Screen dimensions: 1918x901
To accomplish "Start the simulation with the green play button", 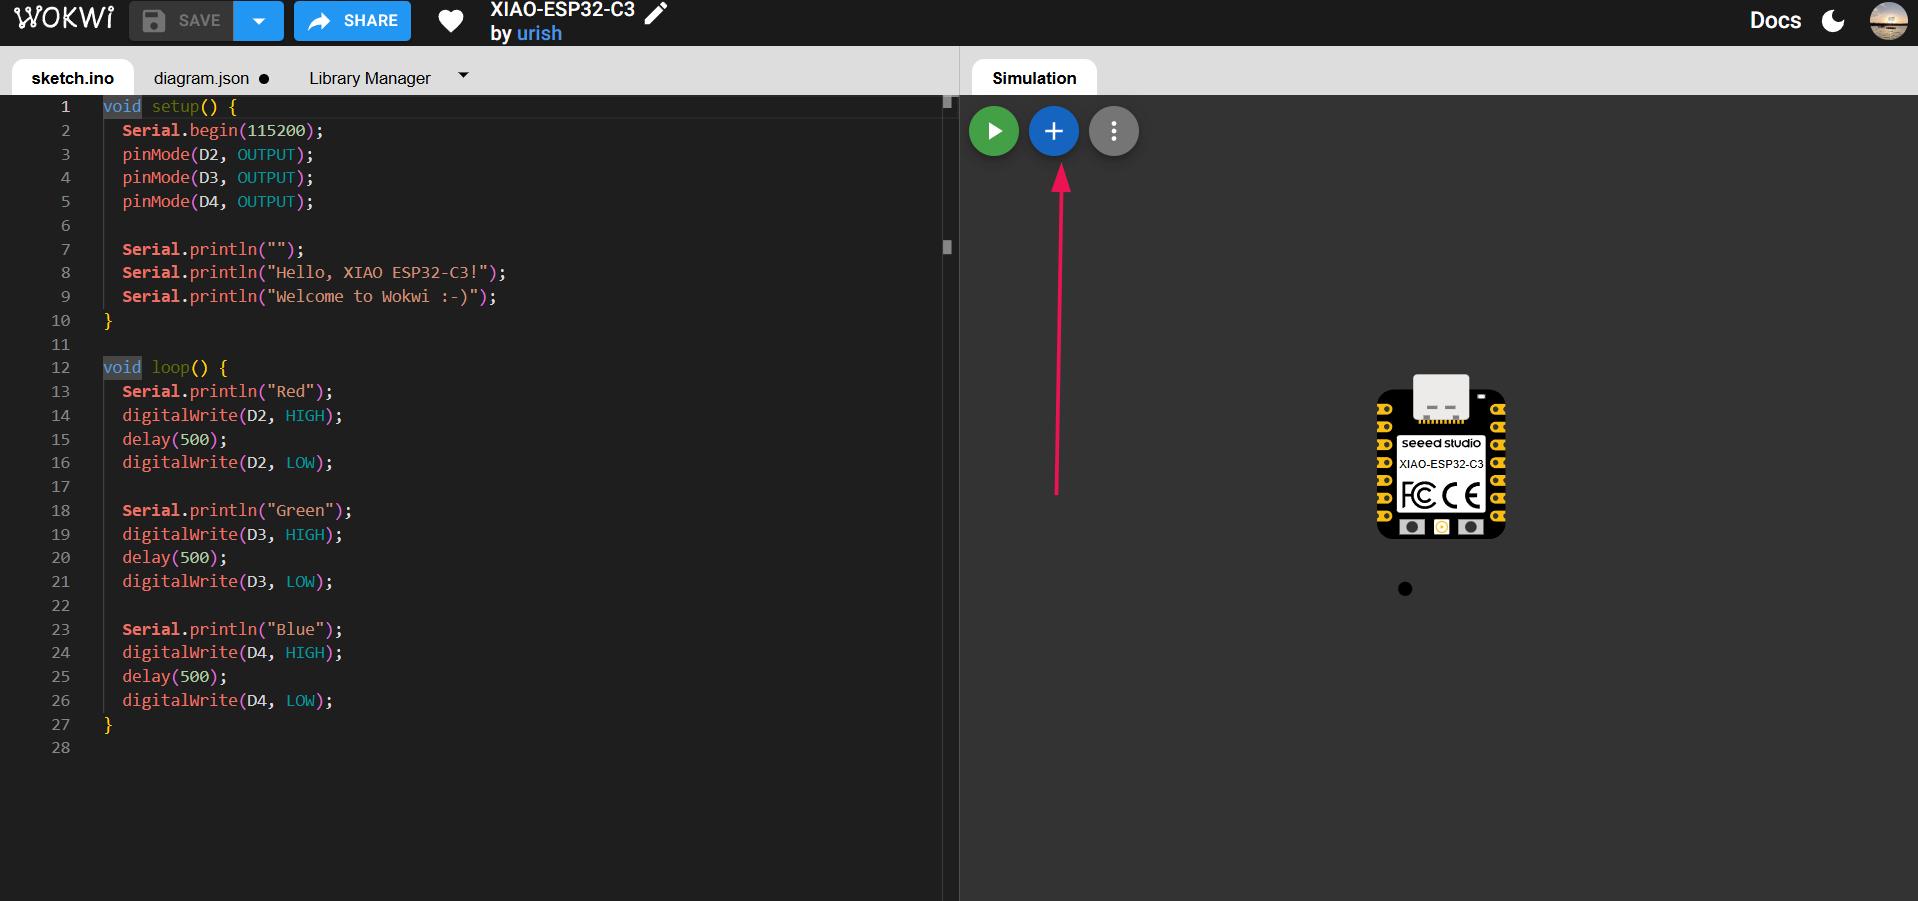I will pyautogui.click(x=994, y=131).
